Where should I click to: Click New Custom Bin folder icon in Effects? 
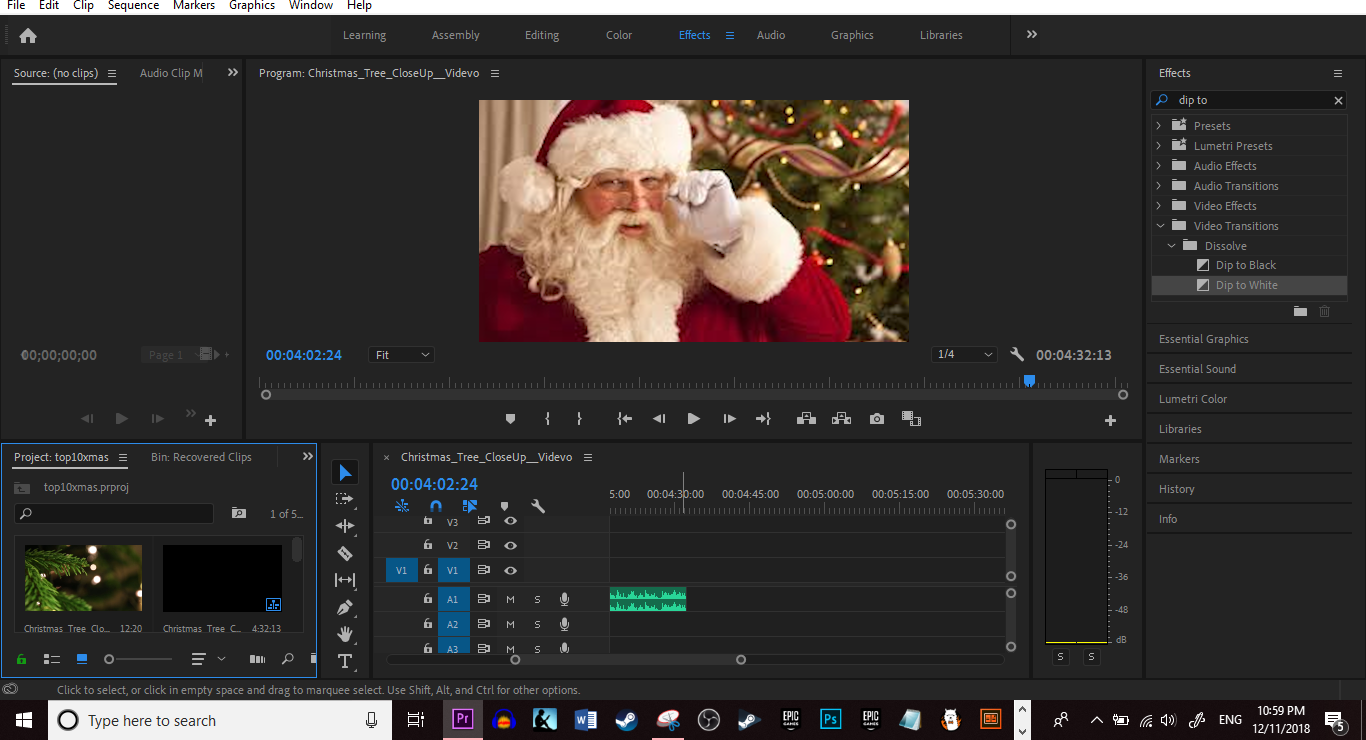click(x=1300, y=312)
